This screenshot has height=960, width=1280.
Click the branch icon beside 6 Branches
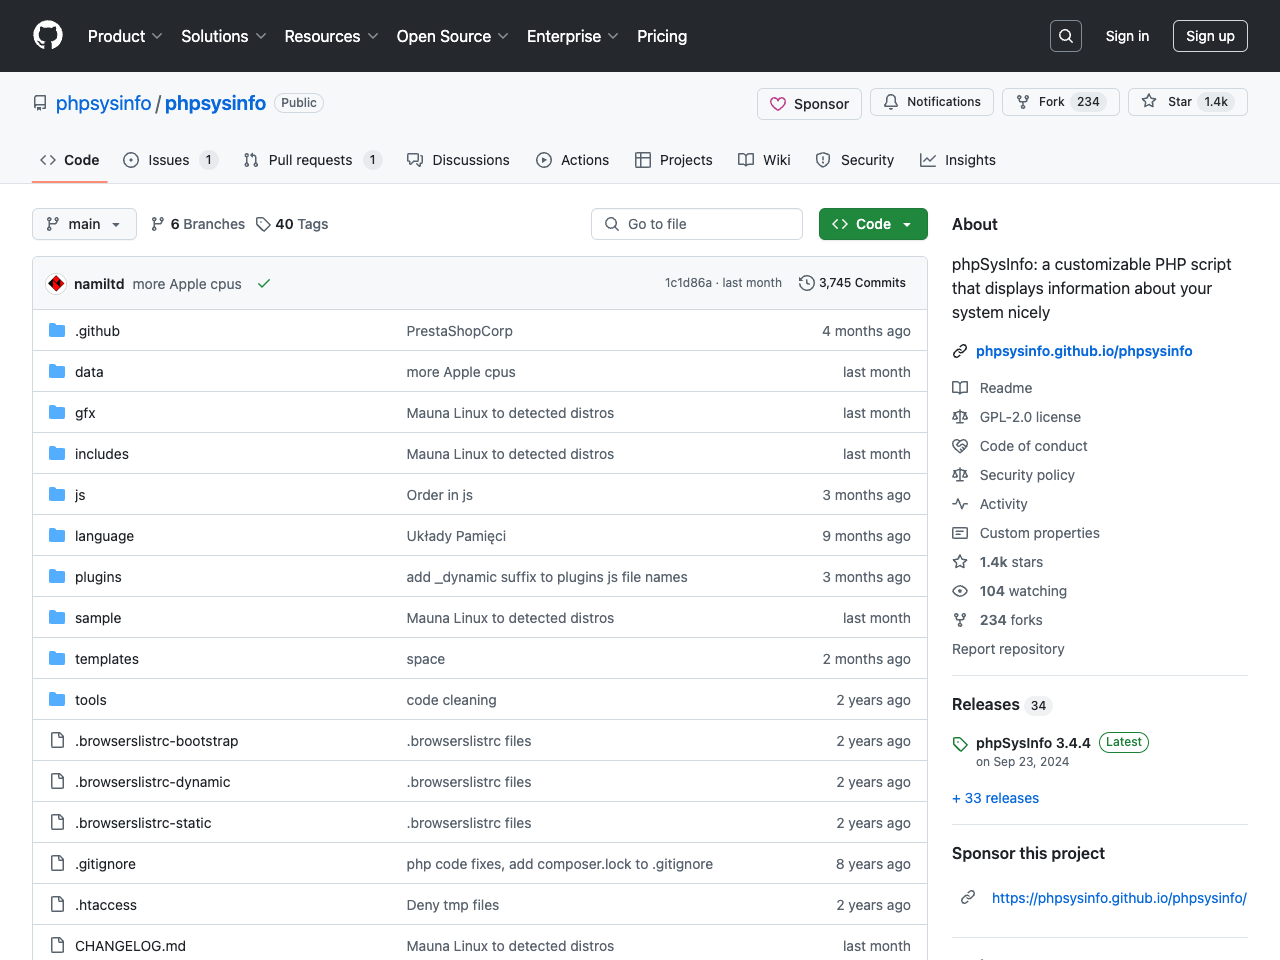pos(158,224)
